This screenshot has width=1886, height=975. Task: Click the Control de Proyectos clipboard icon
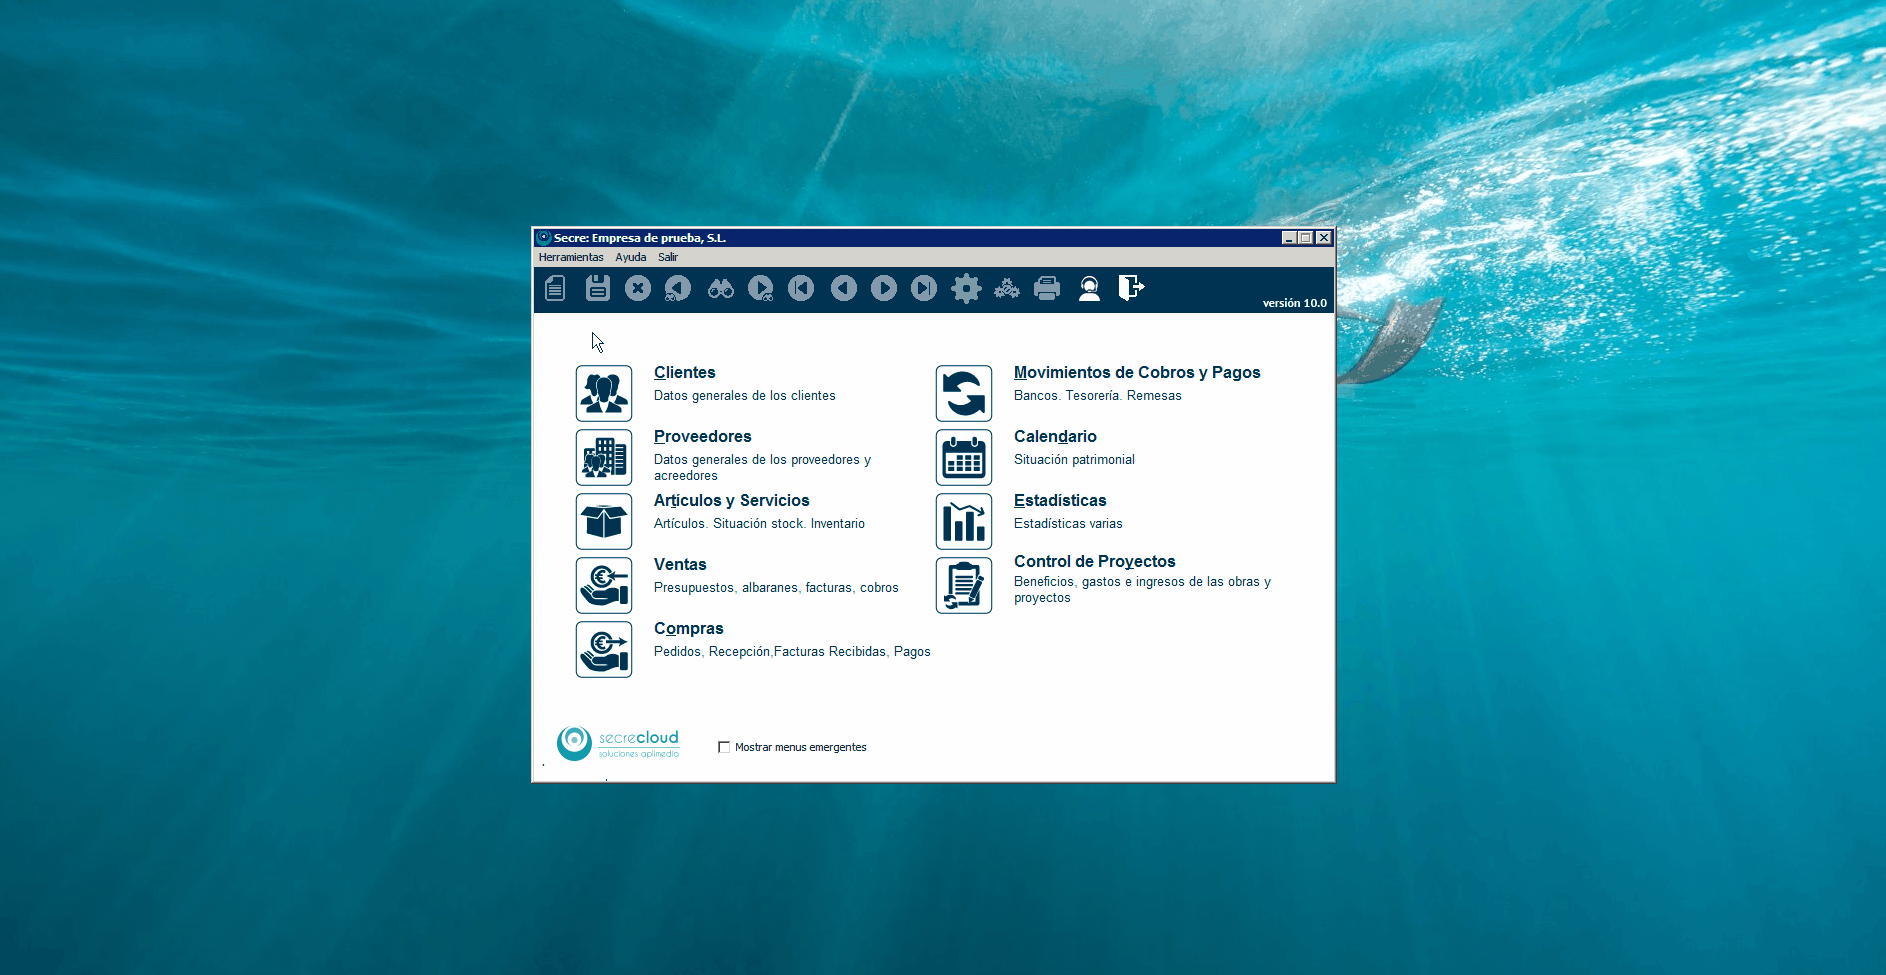pyautogui.click(x=964, y=585)
